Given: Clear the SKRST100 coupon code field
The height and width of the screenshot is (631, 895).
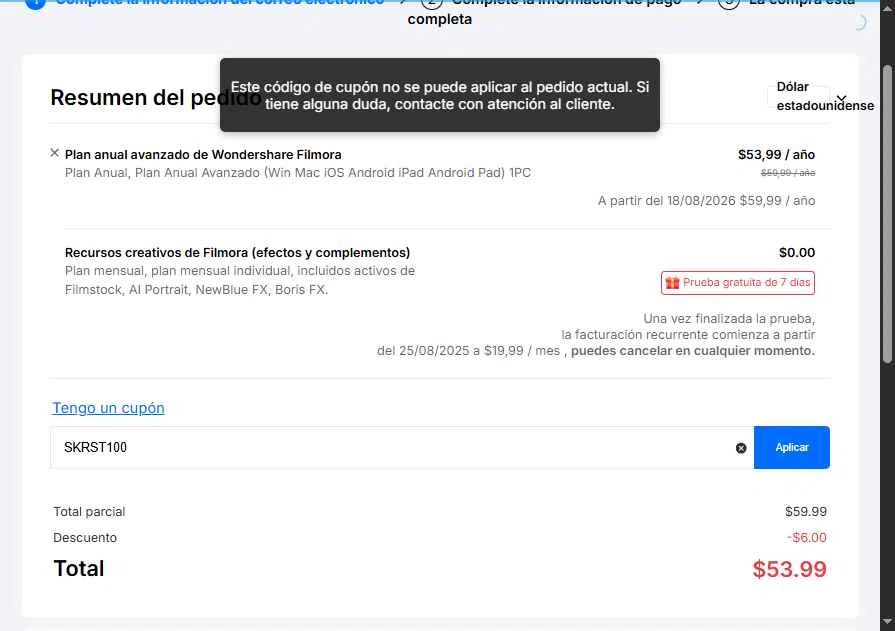Looking at the screenshot, I should [741, 448].
